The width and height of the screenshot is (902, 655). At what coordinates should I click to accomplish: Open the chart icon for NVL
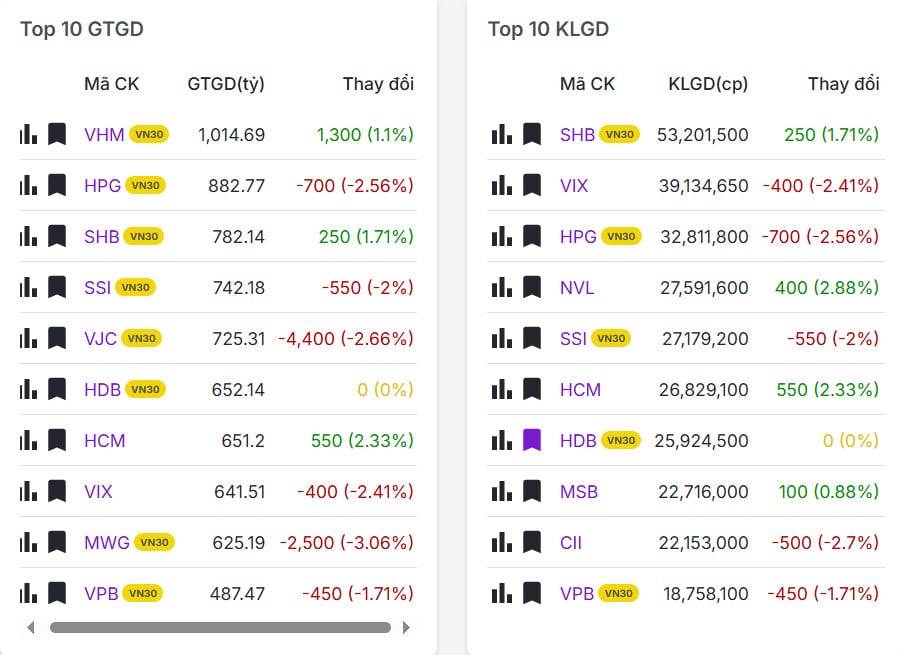coord(501,287)
